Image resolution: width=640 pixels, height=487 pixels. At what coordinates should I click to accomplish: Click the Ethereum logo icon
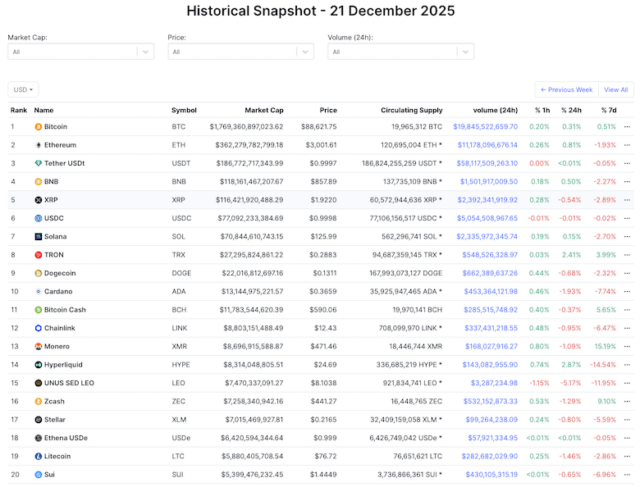[x=38, y=145]
